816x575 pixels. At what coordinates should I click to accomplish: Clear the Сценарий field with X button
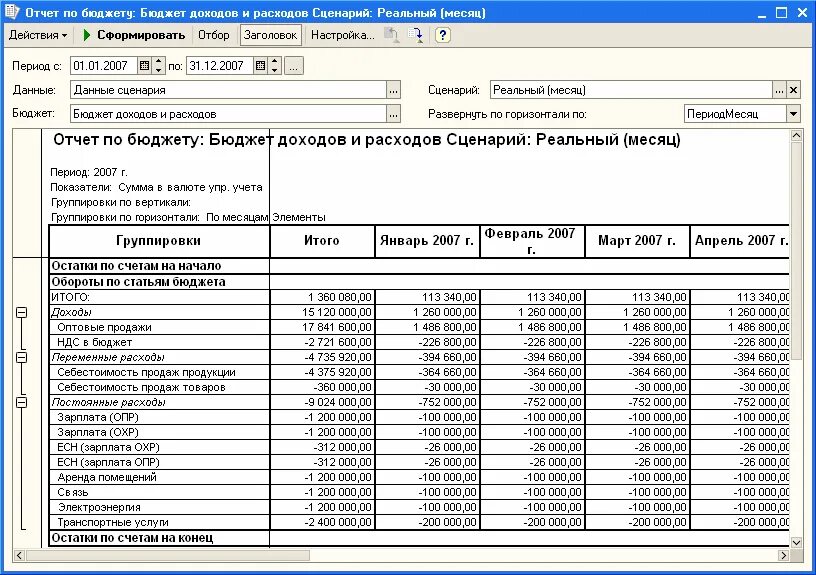793,90
